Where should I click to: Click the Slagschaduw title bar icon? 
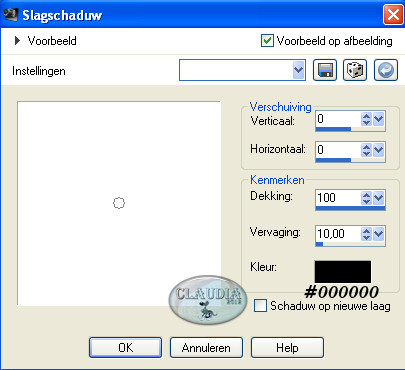pos(10,15)
